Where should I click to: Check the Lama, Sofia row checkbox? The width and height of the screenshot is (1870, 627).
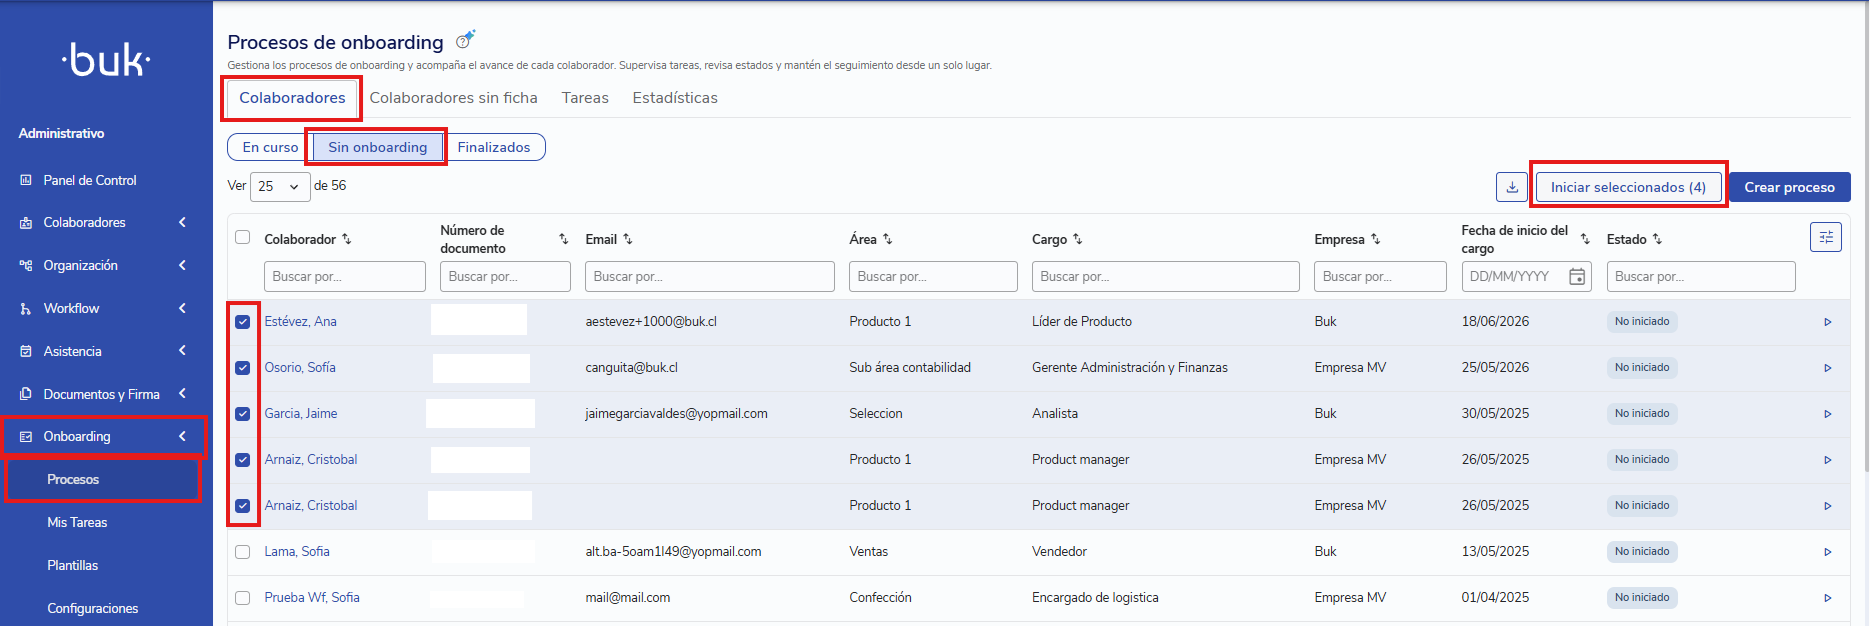point(242,552)
